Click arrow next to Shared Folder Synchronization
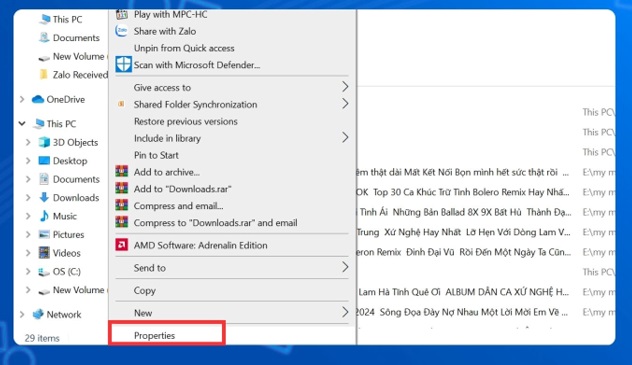 (x=345, y=104)
